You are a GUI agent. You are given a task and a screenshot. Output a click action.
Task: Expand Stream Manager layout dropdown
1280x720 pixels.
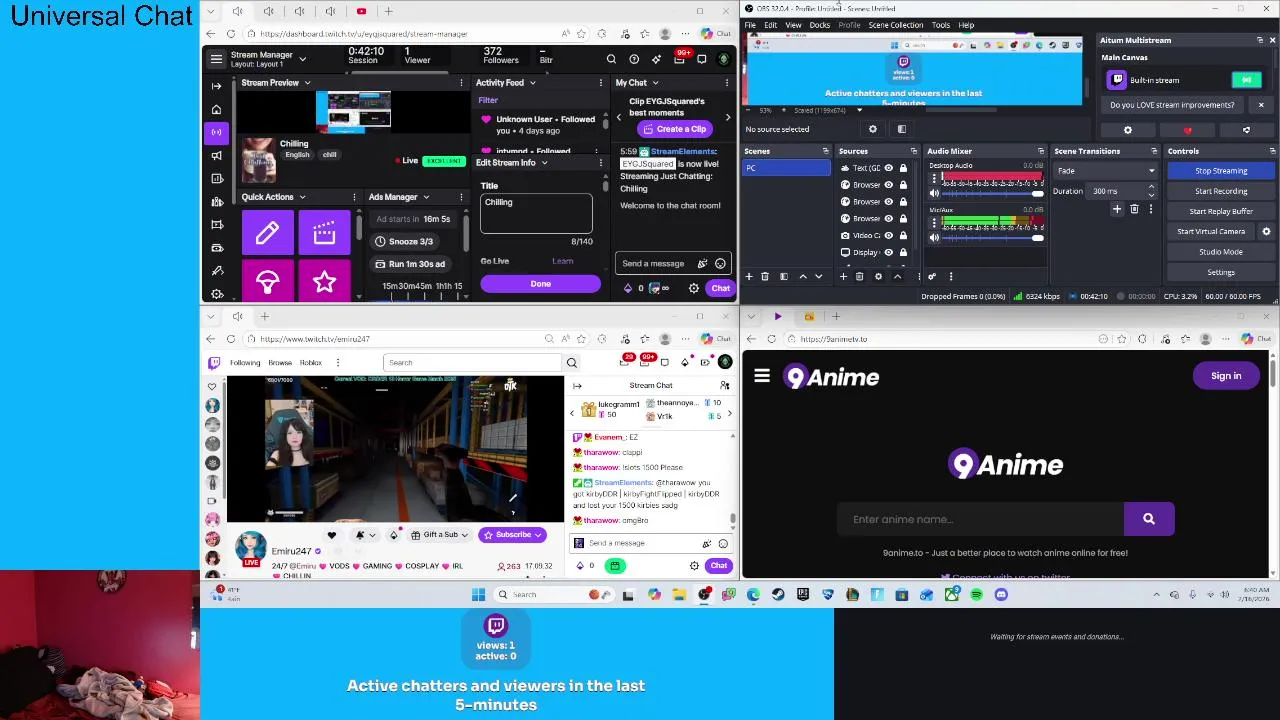pos(302,59)
